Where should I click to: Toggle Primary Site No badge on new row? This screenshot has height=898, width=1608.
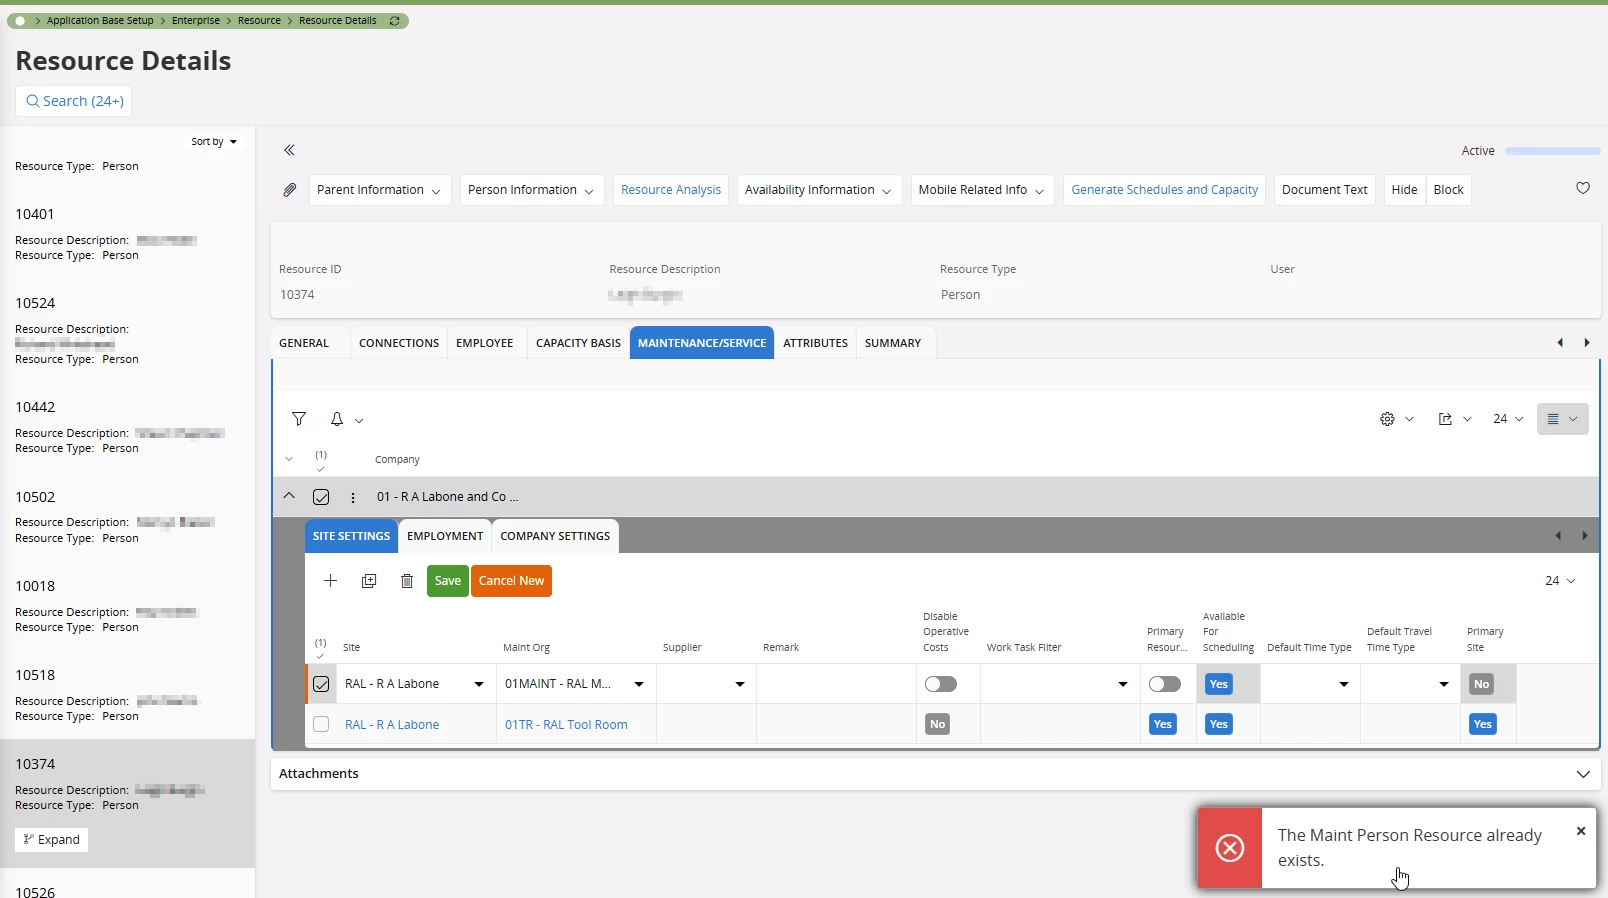(1481, 684)
